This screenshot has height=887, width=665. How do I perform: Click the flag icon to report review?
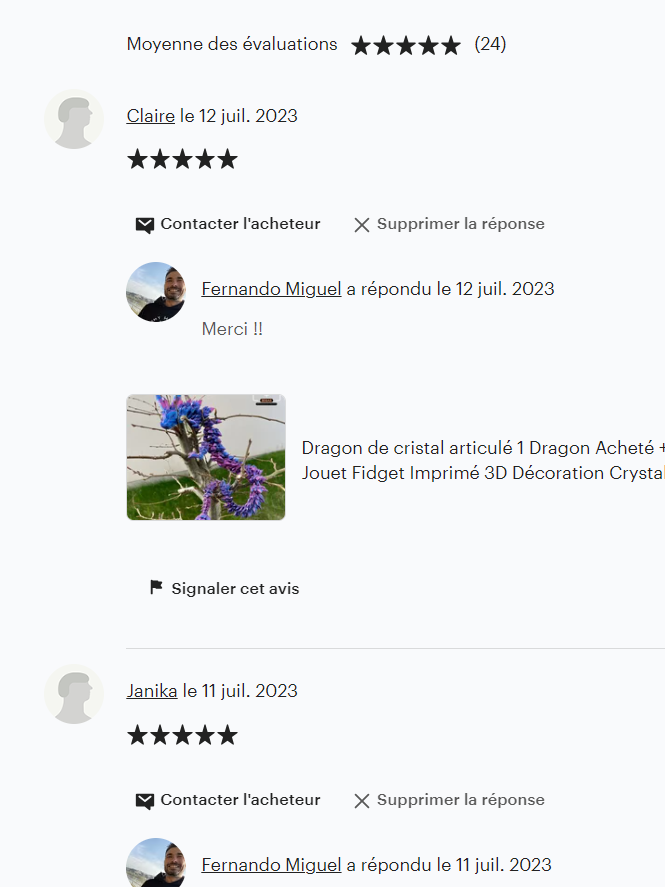click(156, 587)
